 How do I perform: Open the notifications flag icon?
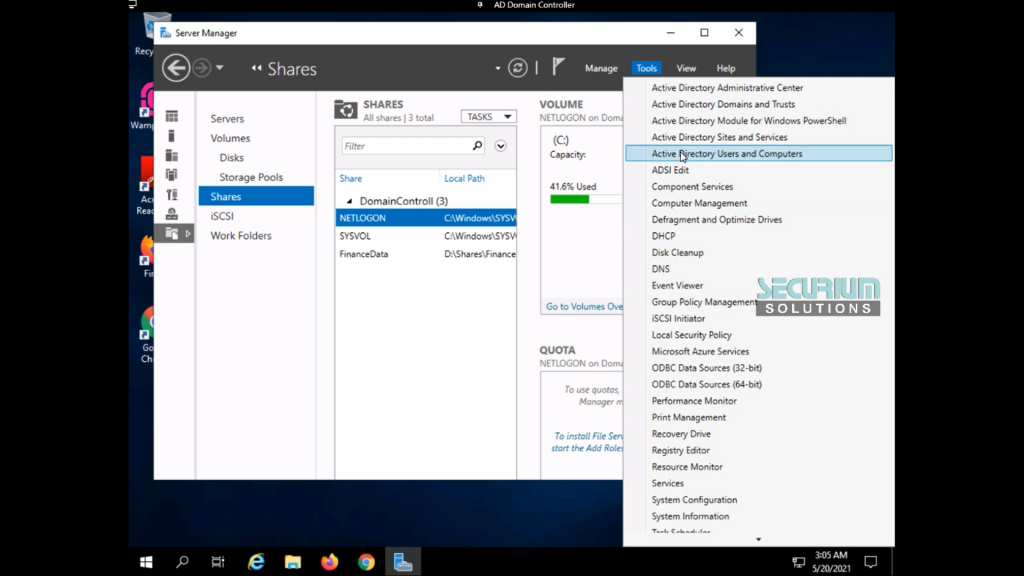[x=558, y=67]
